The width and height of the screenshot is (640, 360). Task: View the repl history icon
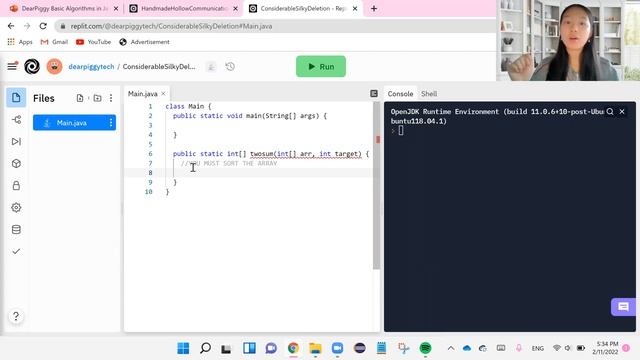(x=230, y=67)
